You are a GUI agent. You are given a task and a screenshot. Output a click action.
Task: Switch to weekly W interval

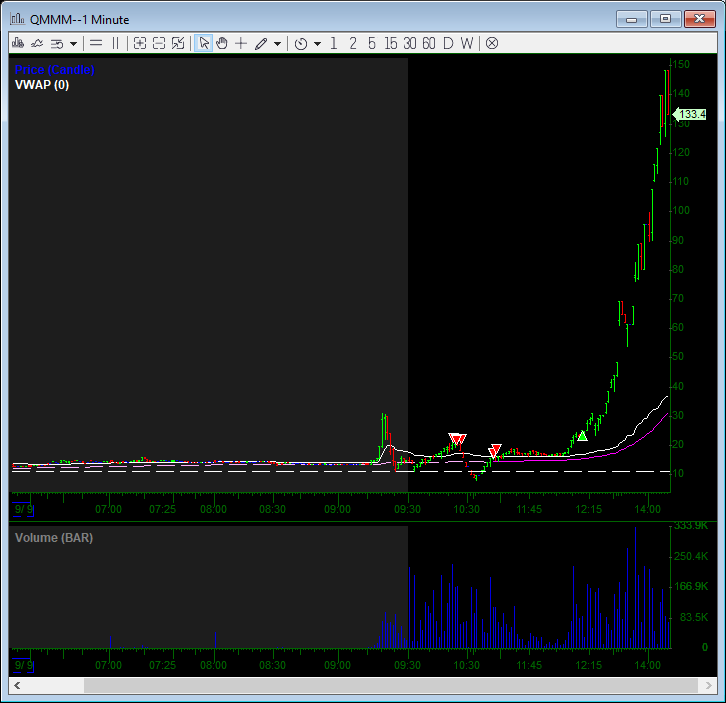pyautogui.click(x=467, y=44)
